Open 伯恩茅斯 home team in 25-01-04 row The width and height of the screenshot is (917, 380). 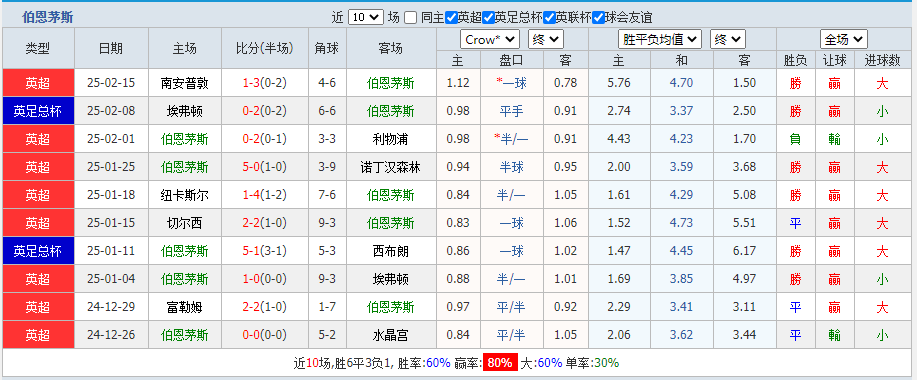184,279
